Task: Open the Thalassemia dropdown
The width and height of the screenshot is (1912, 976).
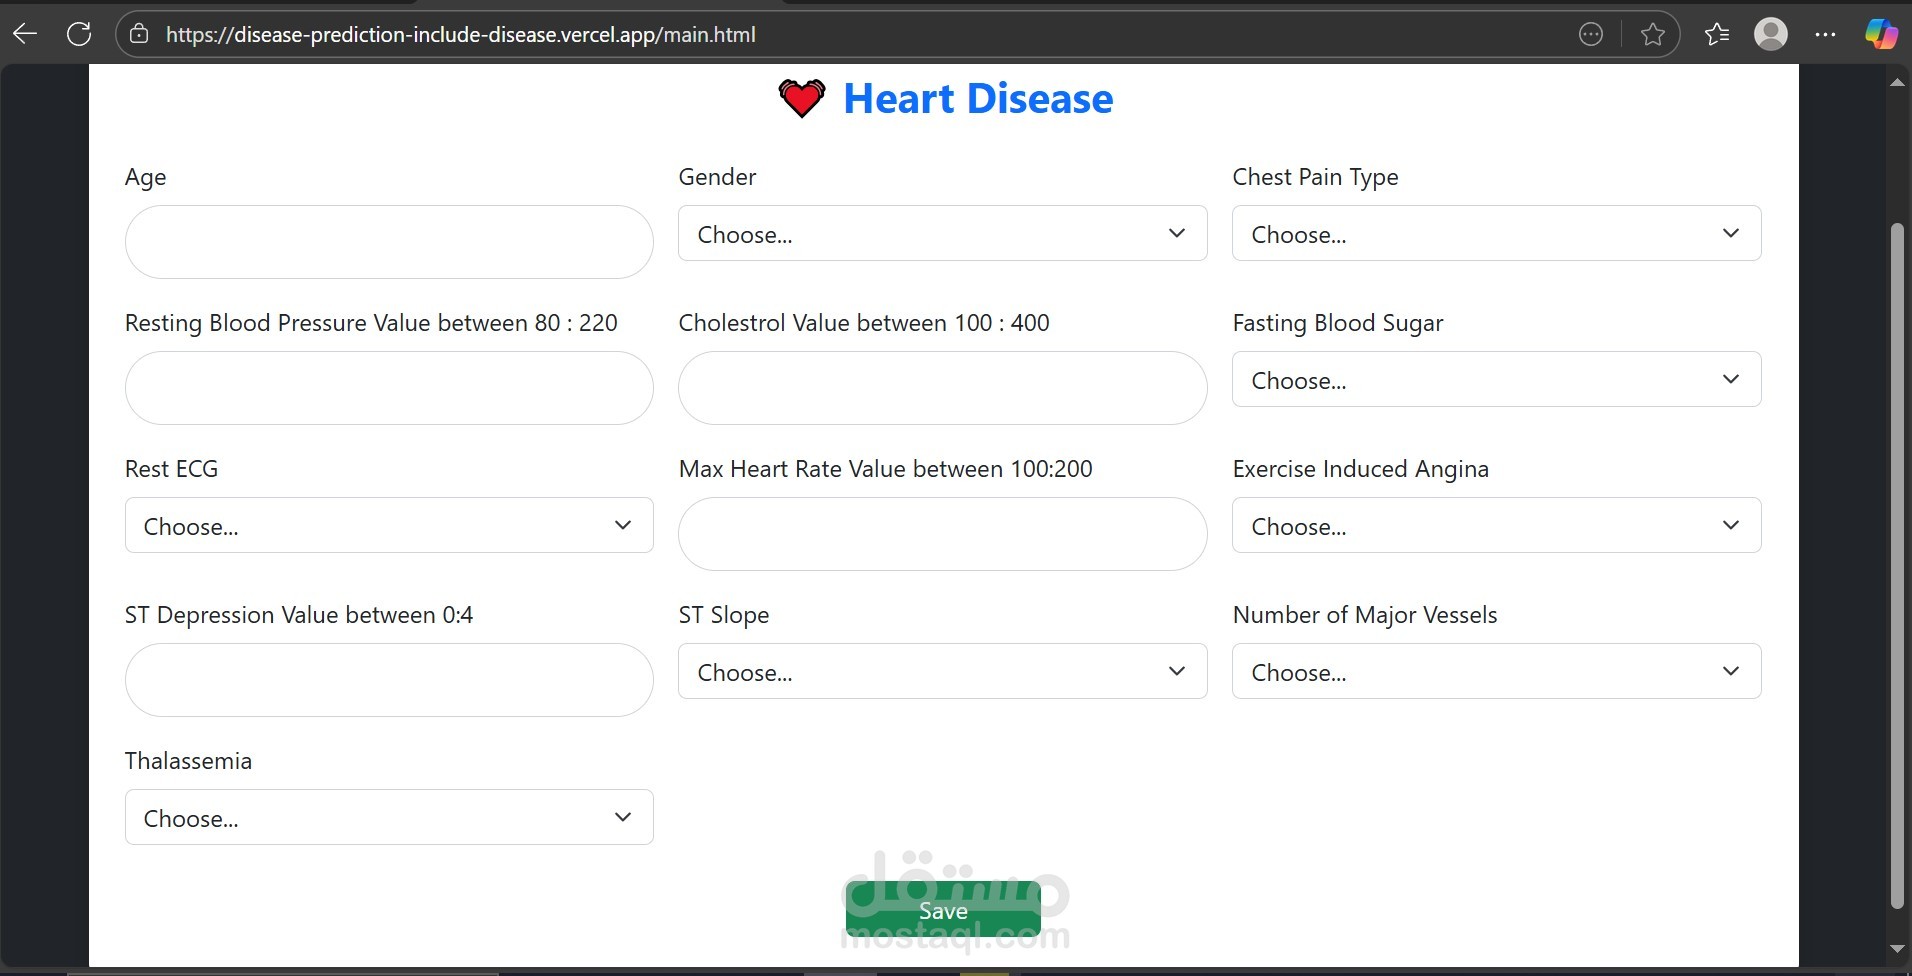Action: (x=389, y=818)
